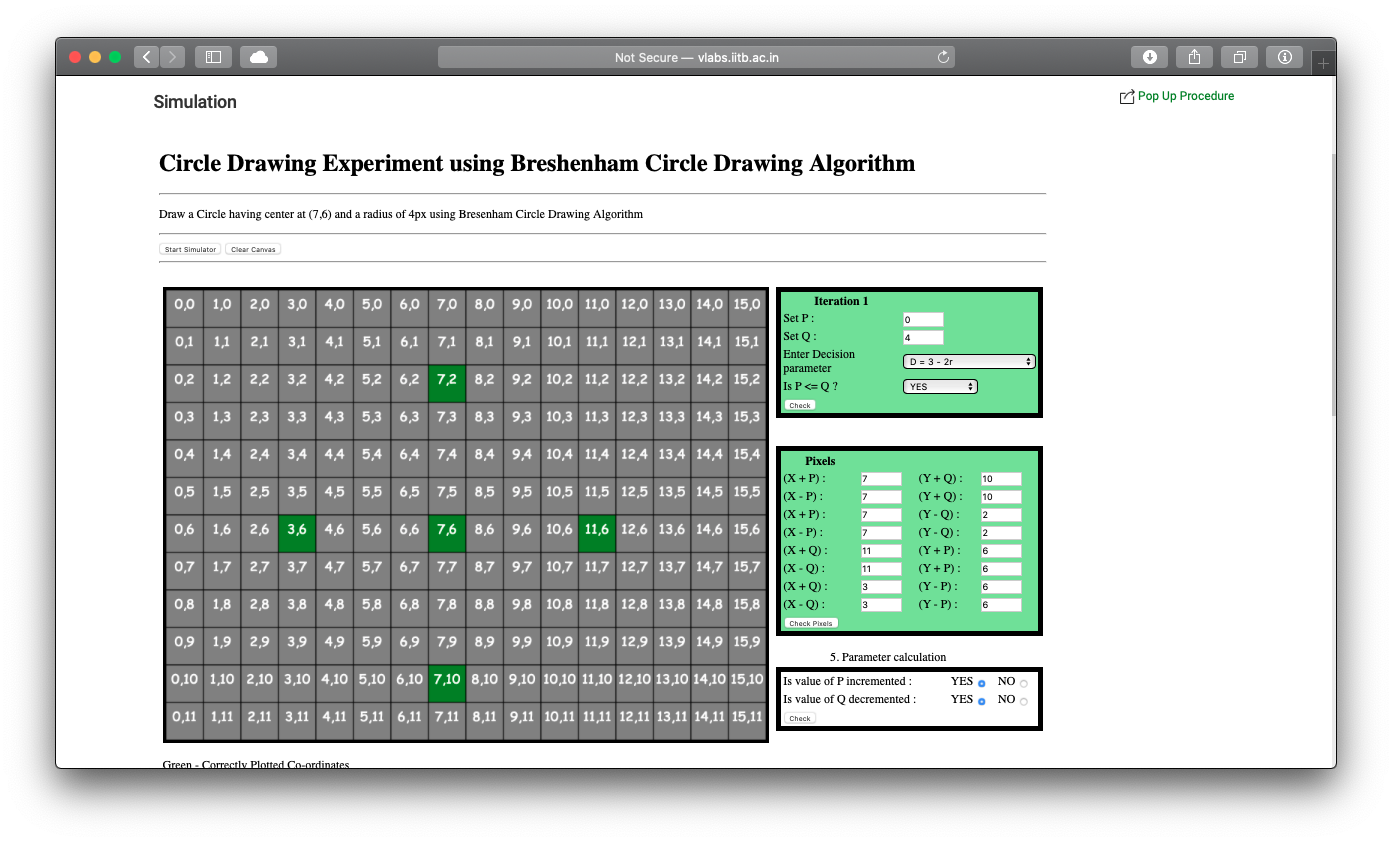Click first (Y + Q) pixel field
This screenshot has width=1392, height=842.
[x=1001, y=479]
